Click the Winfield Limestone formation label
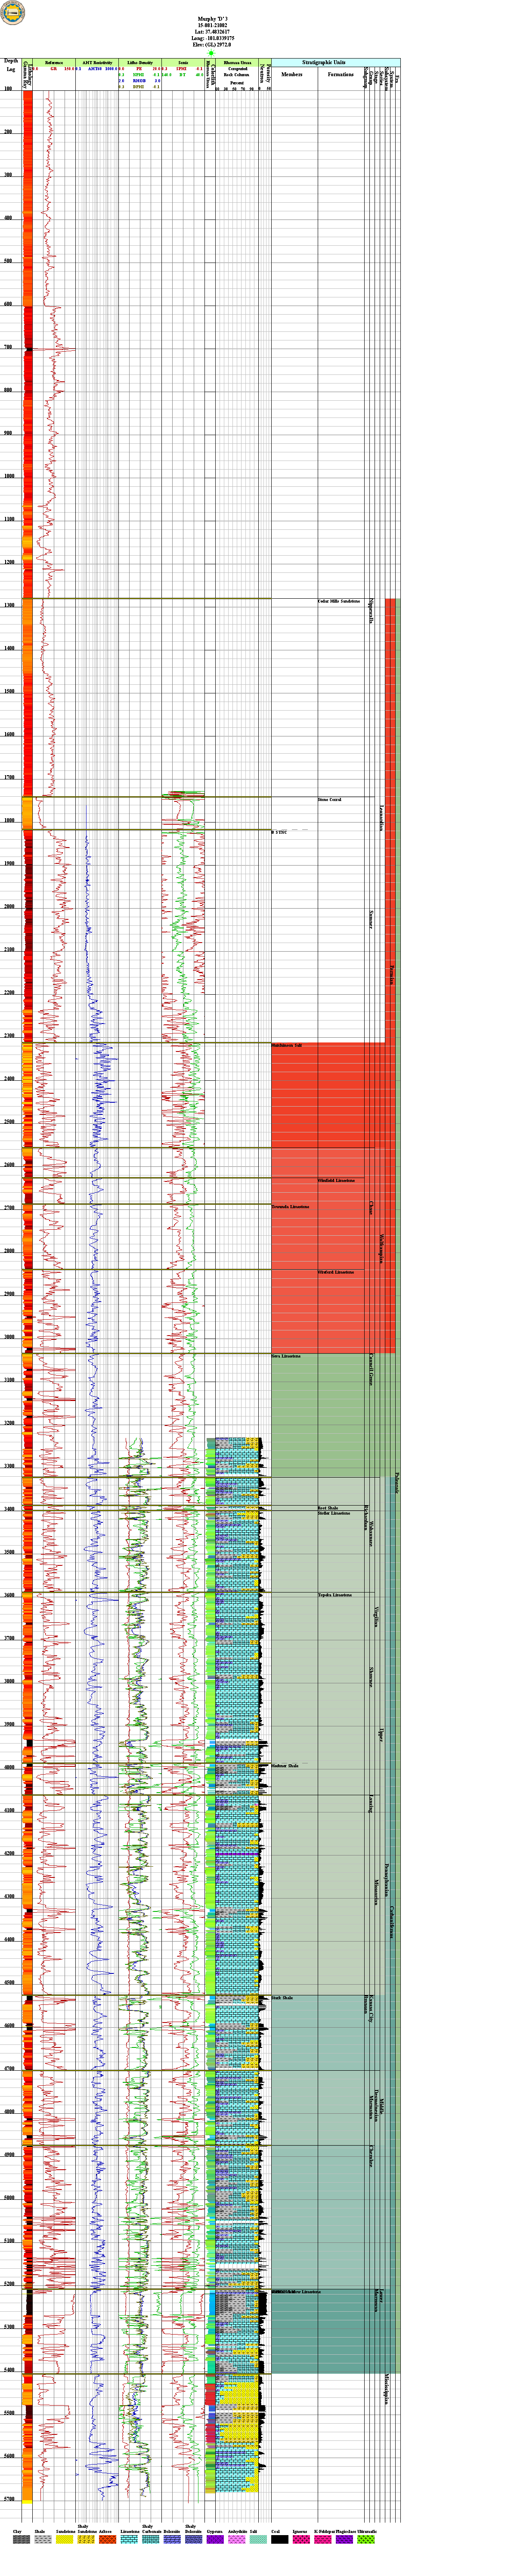The height and width of the screenshot is (2576, 508). (x=336, y=1180)
